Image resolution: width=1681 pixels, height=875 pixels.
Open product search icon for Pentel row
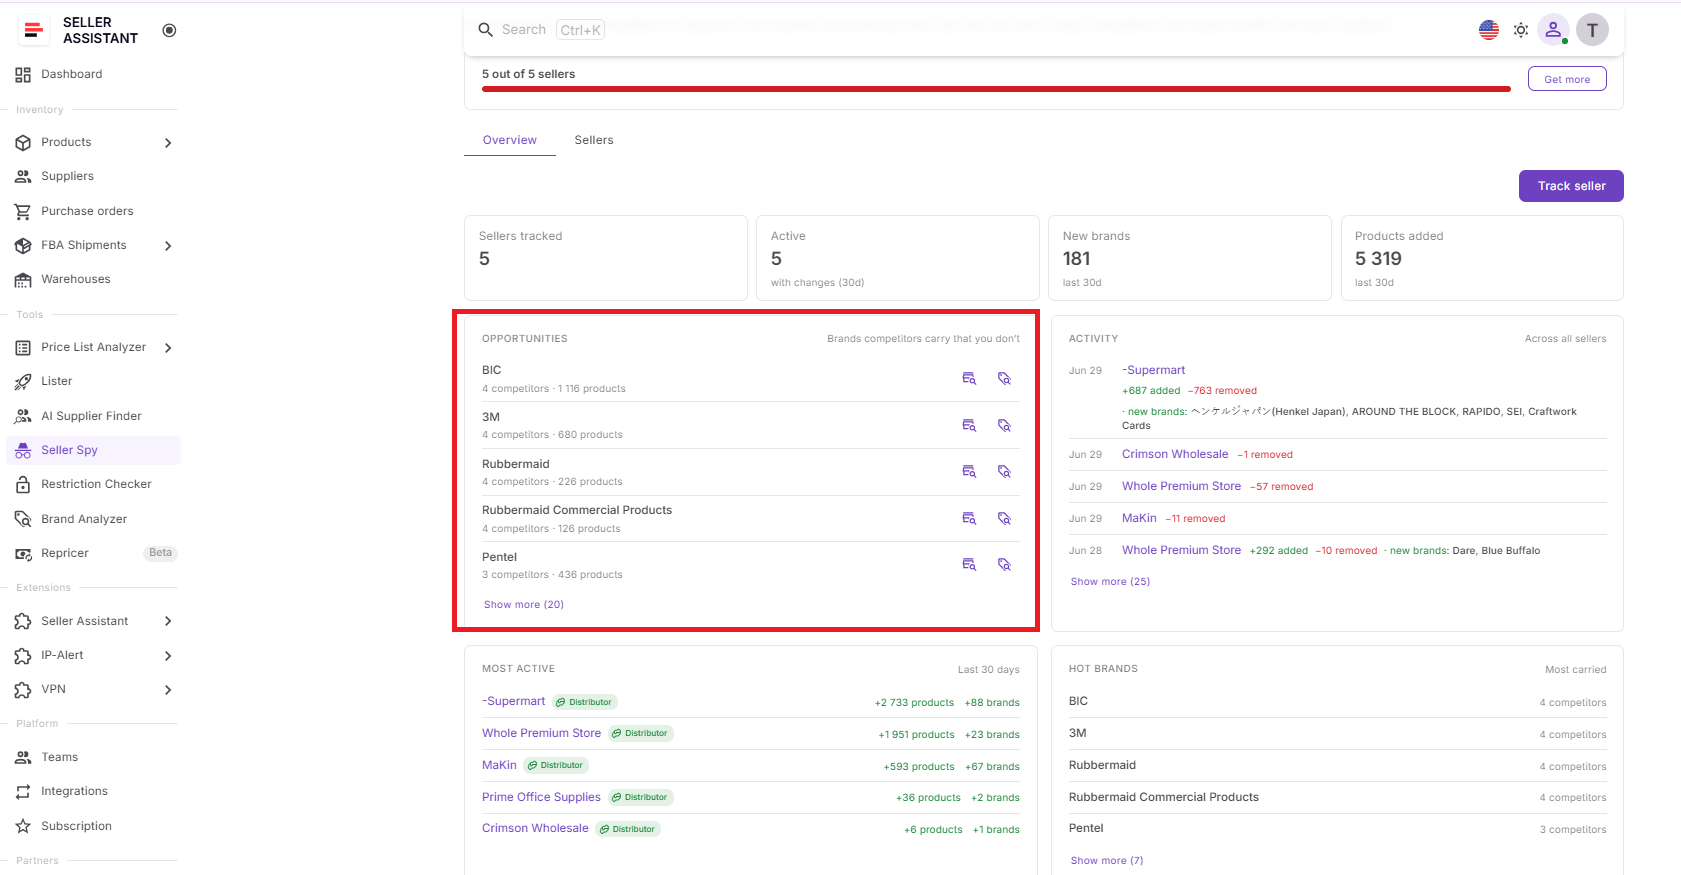969,565
